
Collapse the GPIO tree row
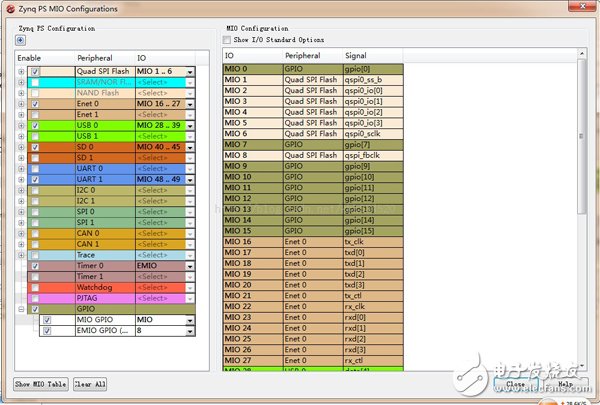[x=22, y=309]
